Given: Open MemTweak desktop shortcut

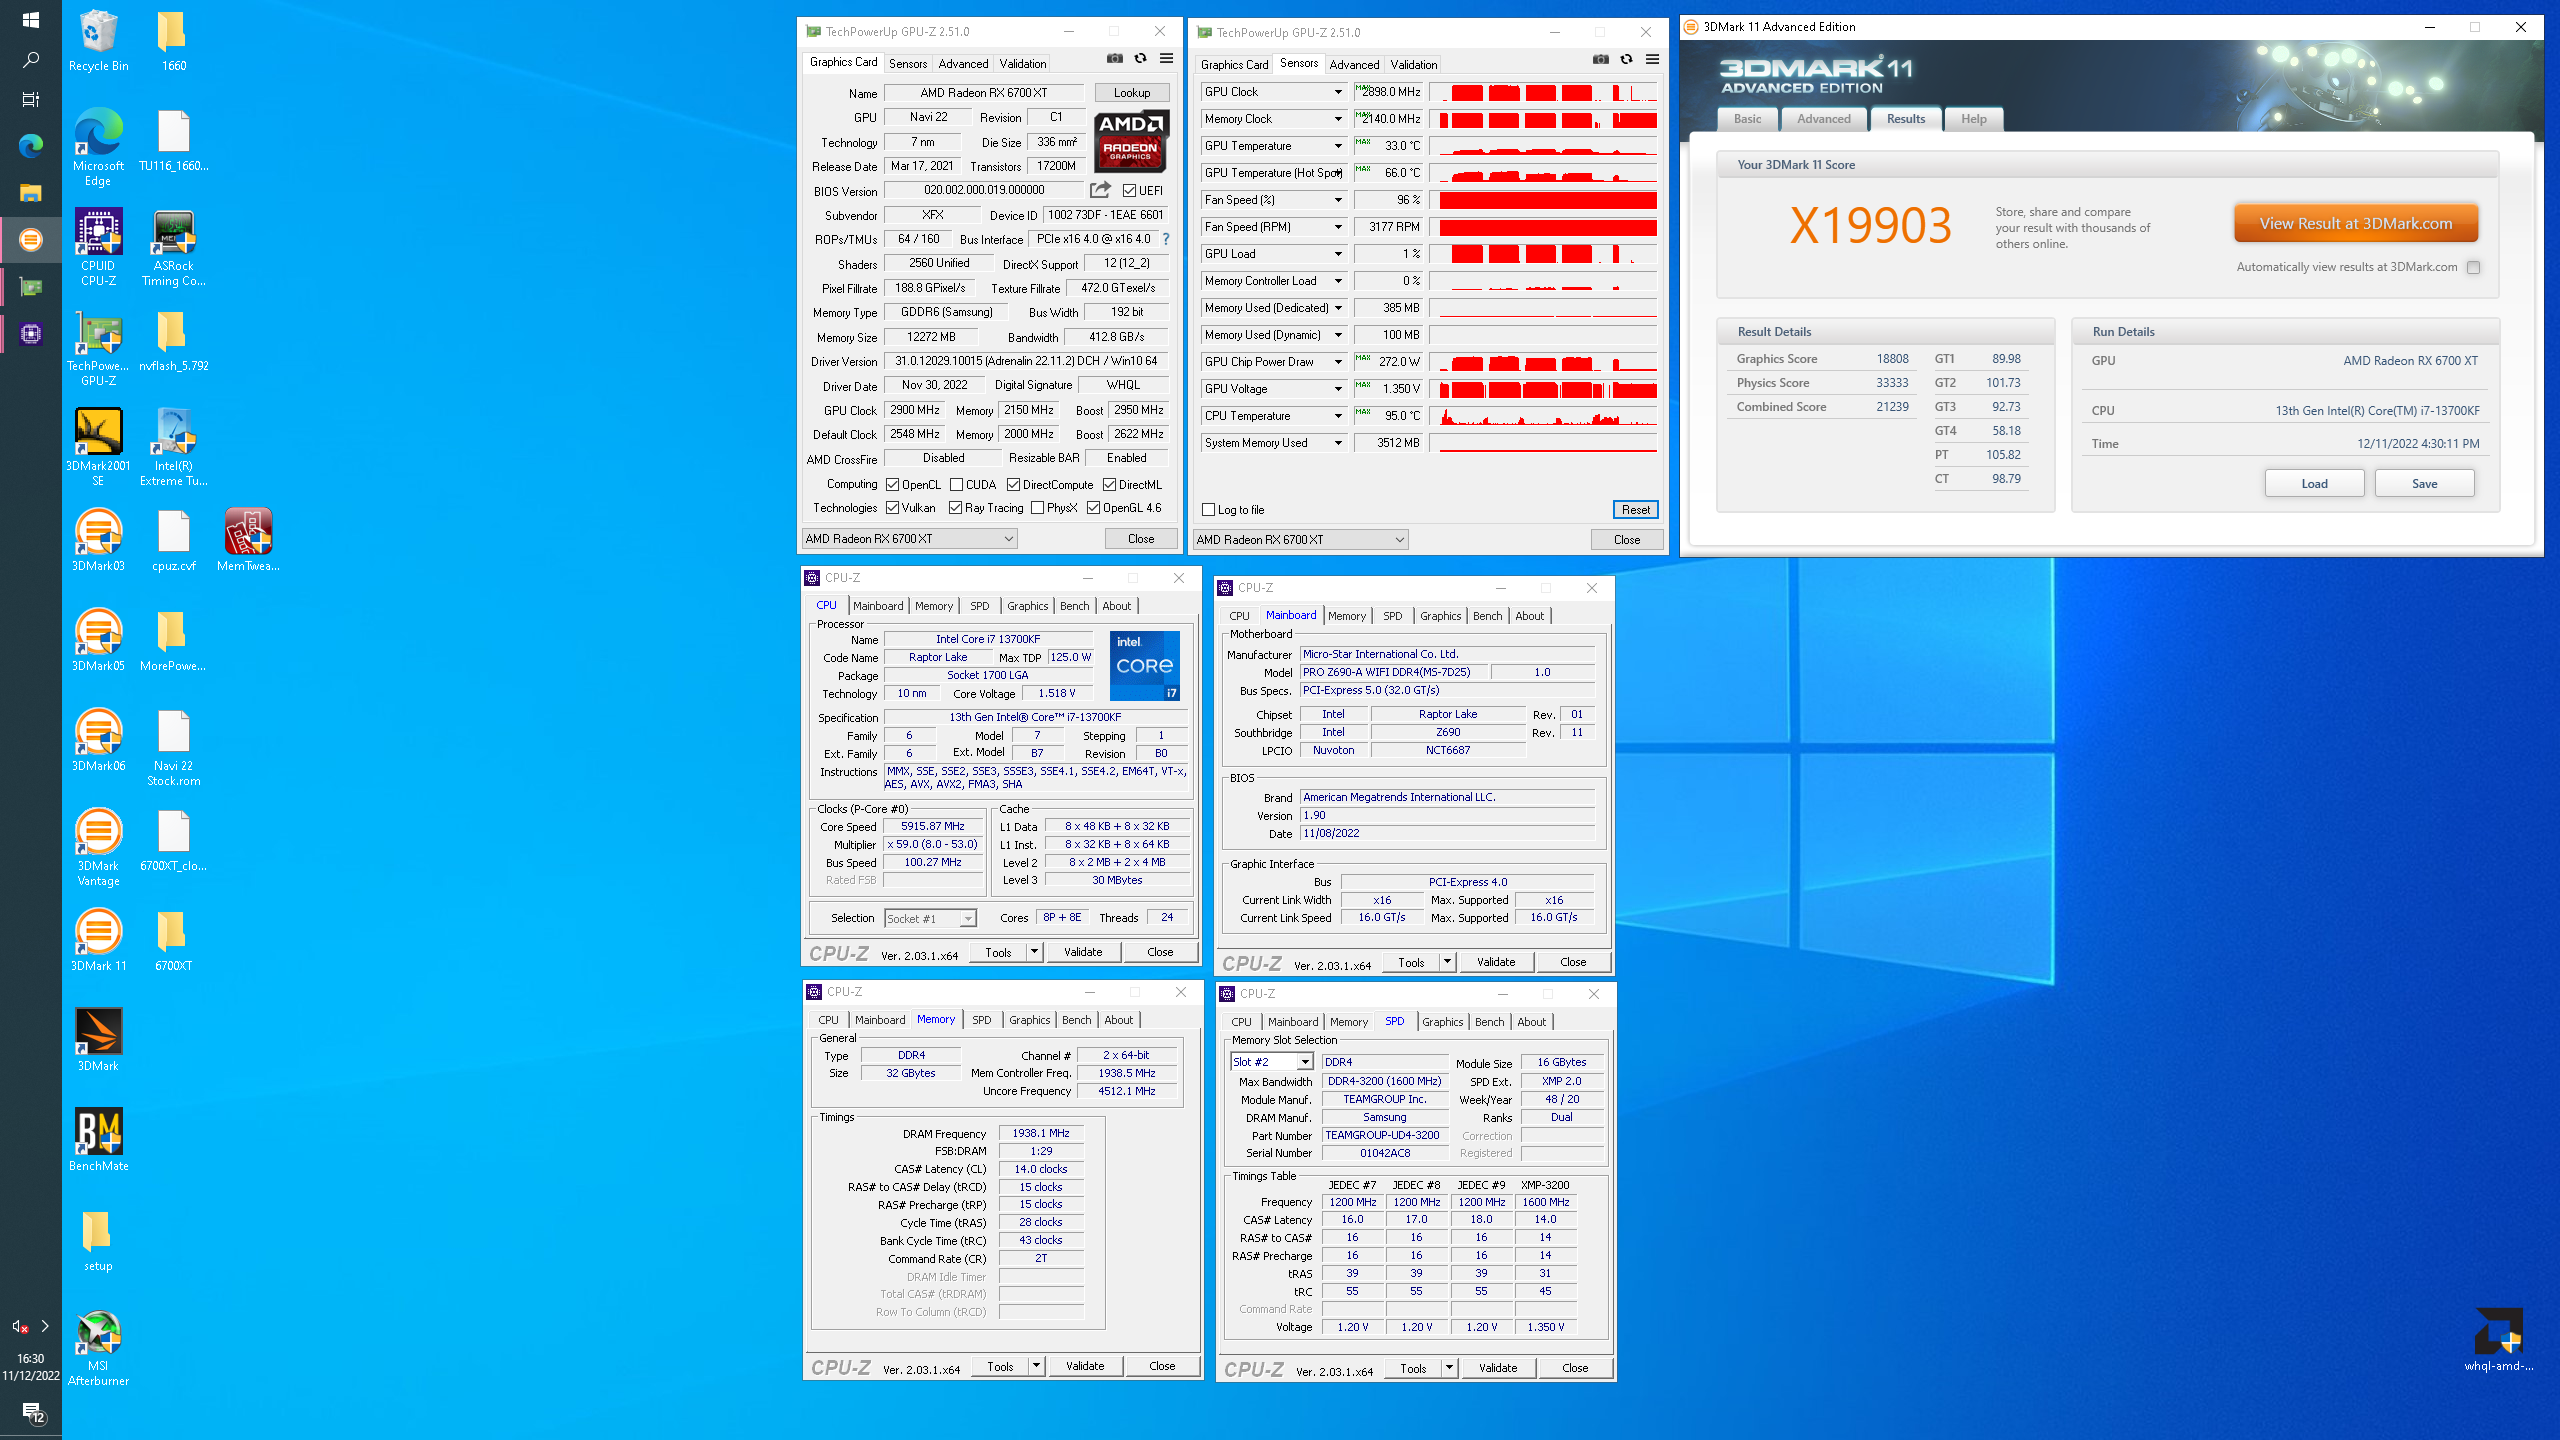Looking at the screenshot, I should point(248,540).
